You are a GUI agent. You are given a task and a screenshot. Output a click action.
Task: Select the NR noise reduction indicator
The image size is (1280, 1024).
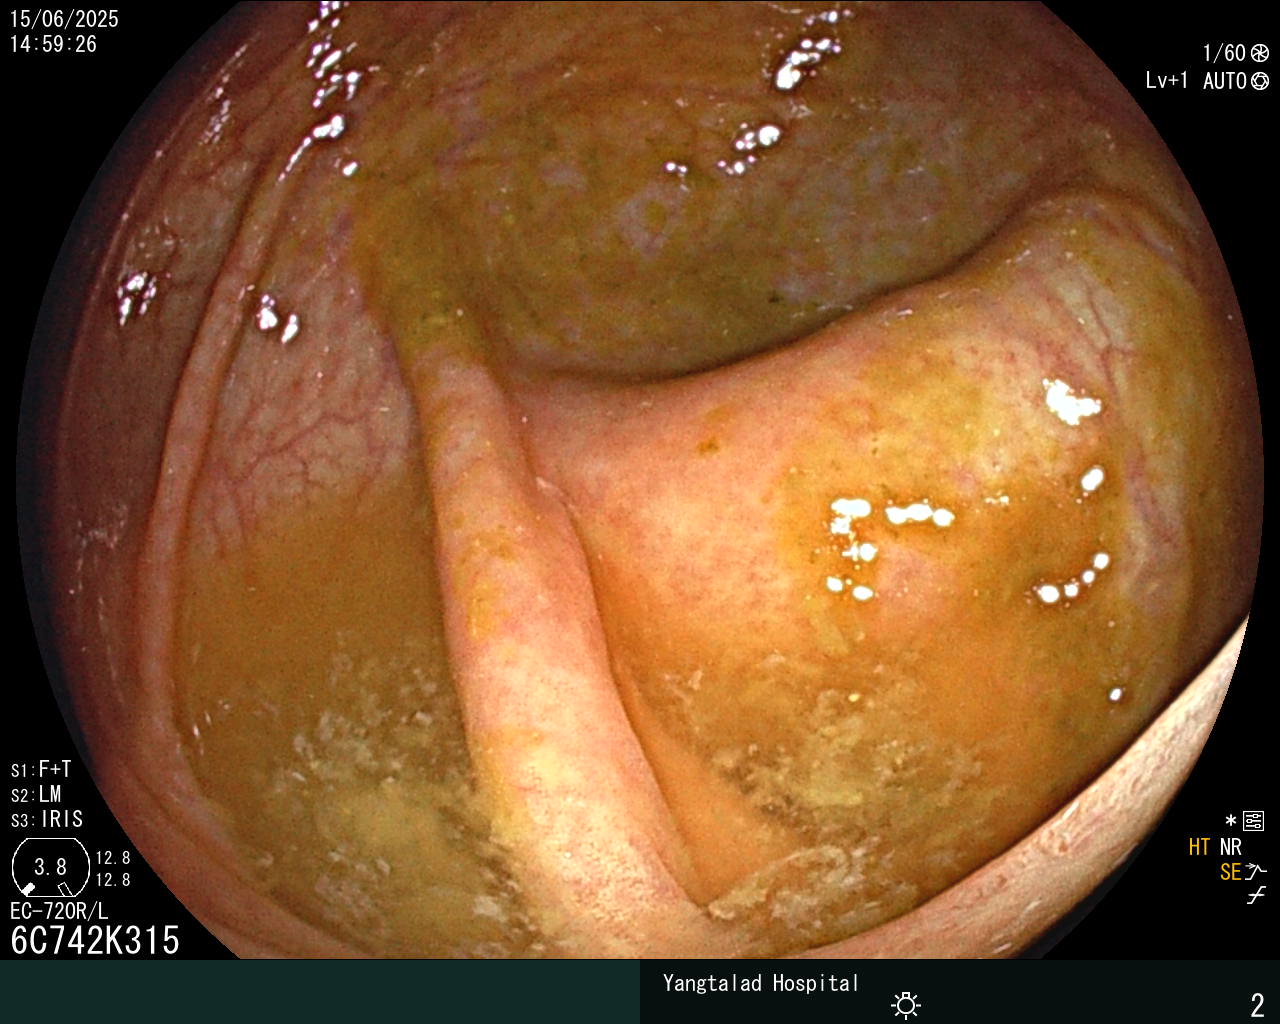pyautogui.click(x=1230, y=847)
